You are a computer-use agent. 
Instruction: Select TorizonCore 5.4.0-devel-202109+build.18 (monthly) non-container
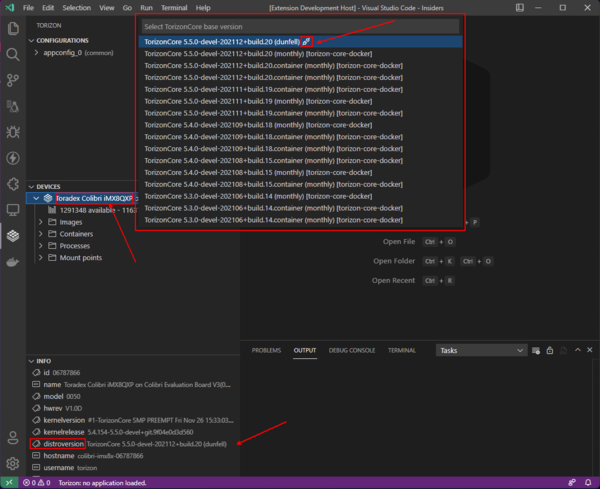[300, 125]
